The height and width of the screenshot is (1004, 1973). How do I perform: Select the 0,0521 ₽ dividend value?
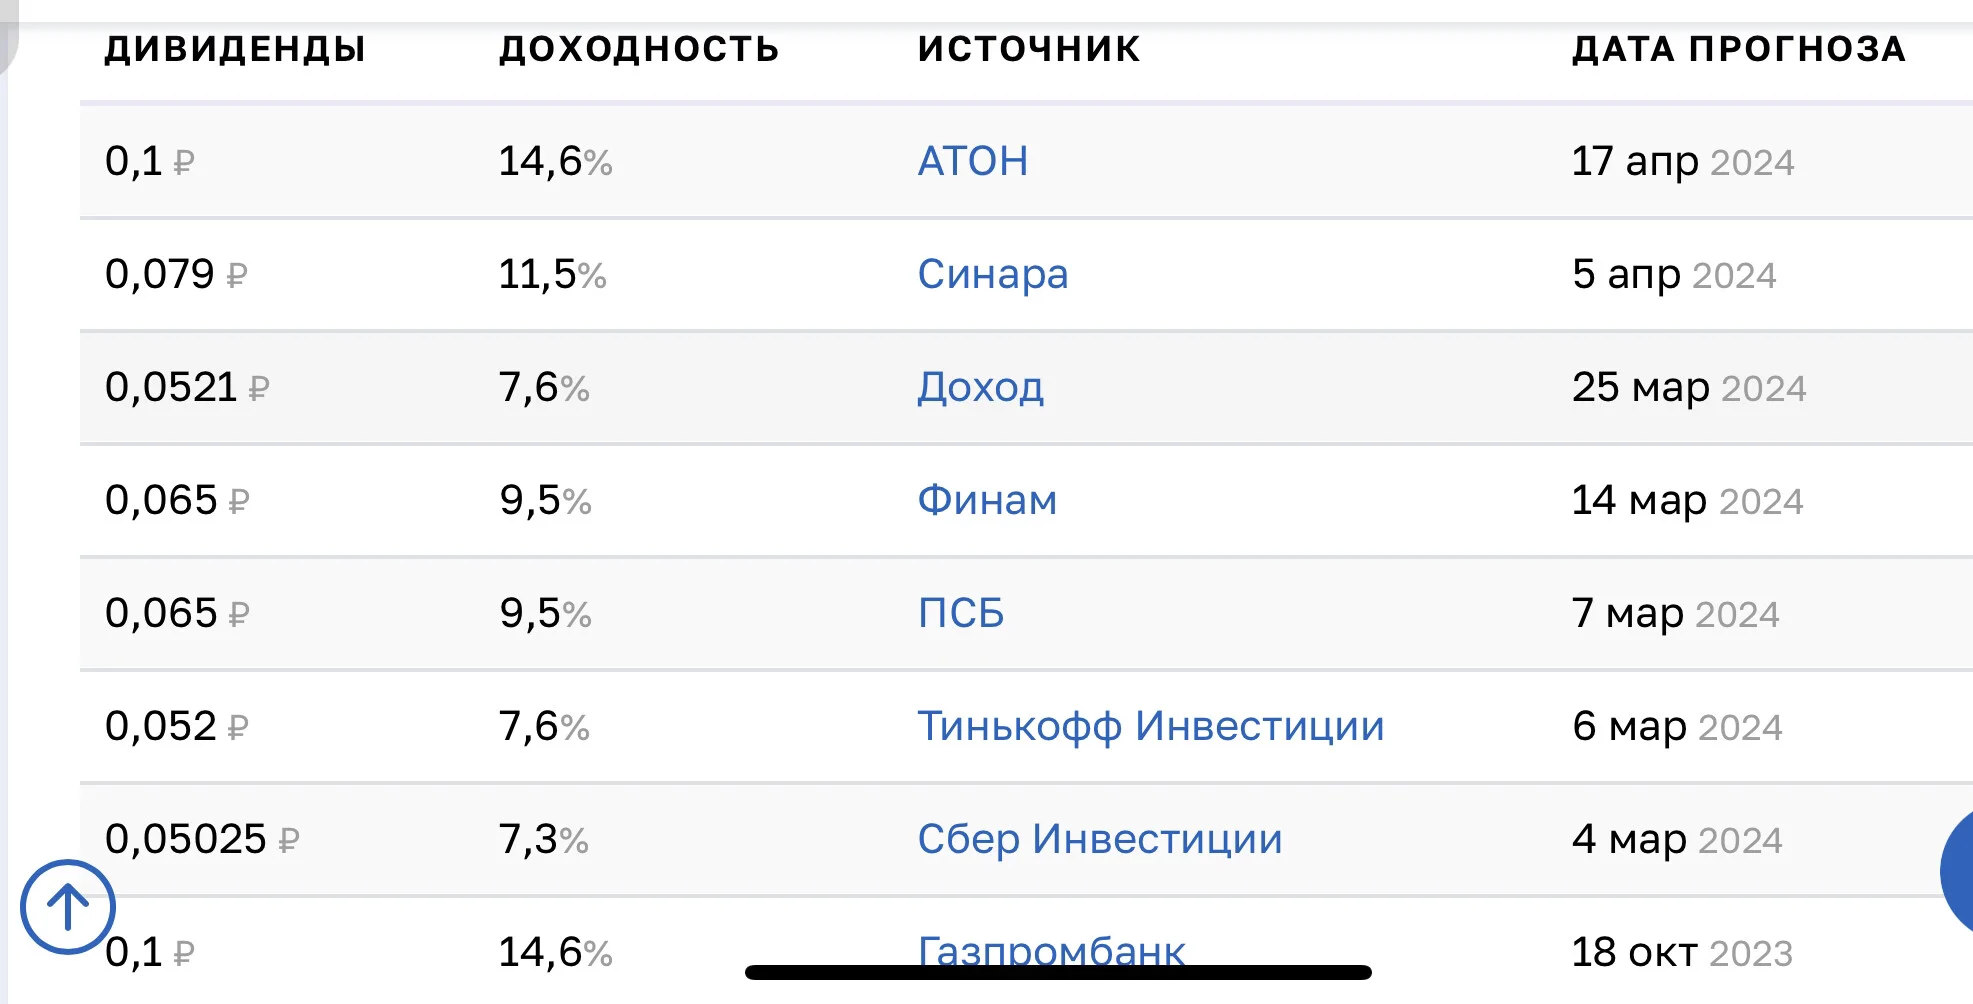(x=187, y=387)
